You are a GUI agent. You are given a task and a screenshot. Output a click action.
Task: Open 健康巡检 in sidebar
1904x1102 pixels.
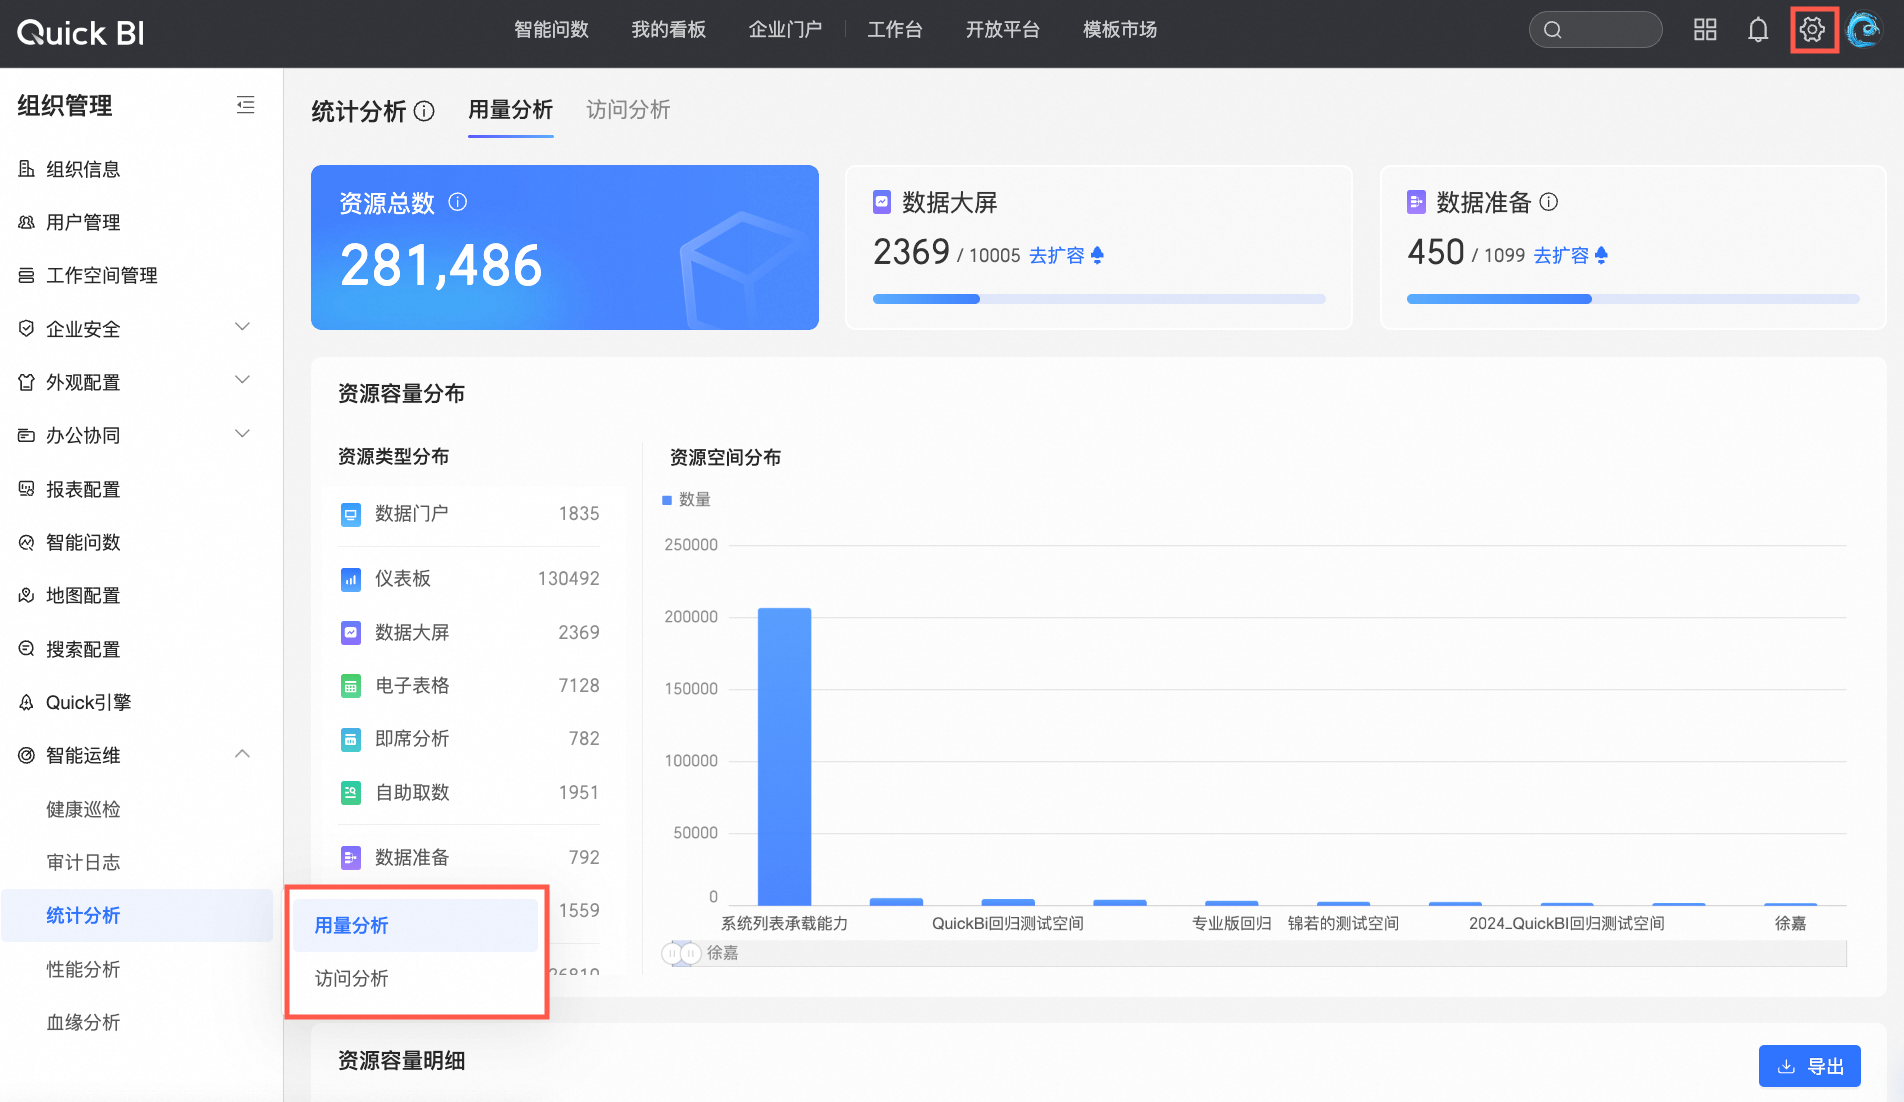[x=83, y=809]
